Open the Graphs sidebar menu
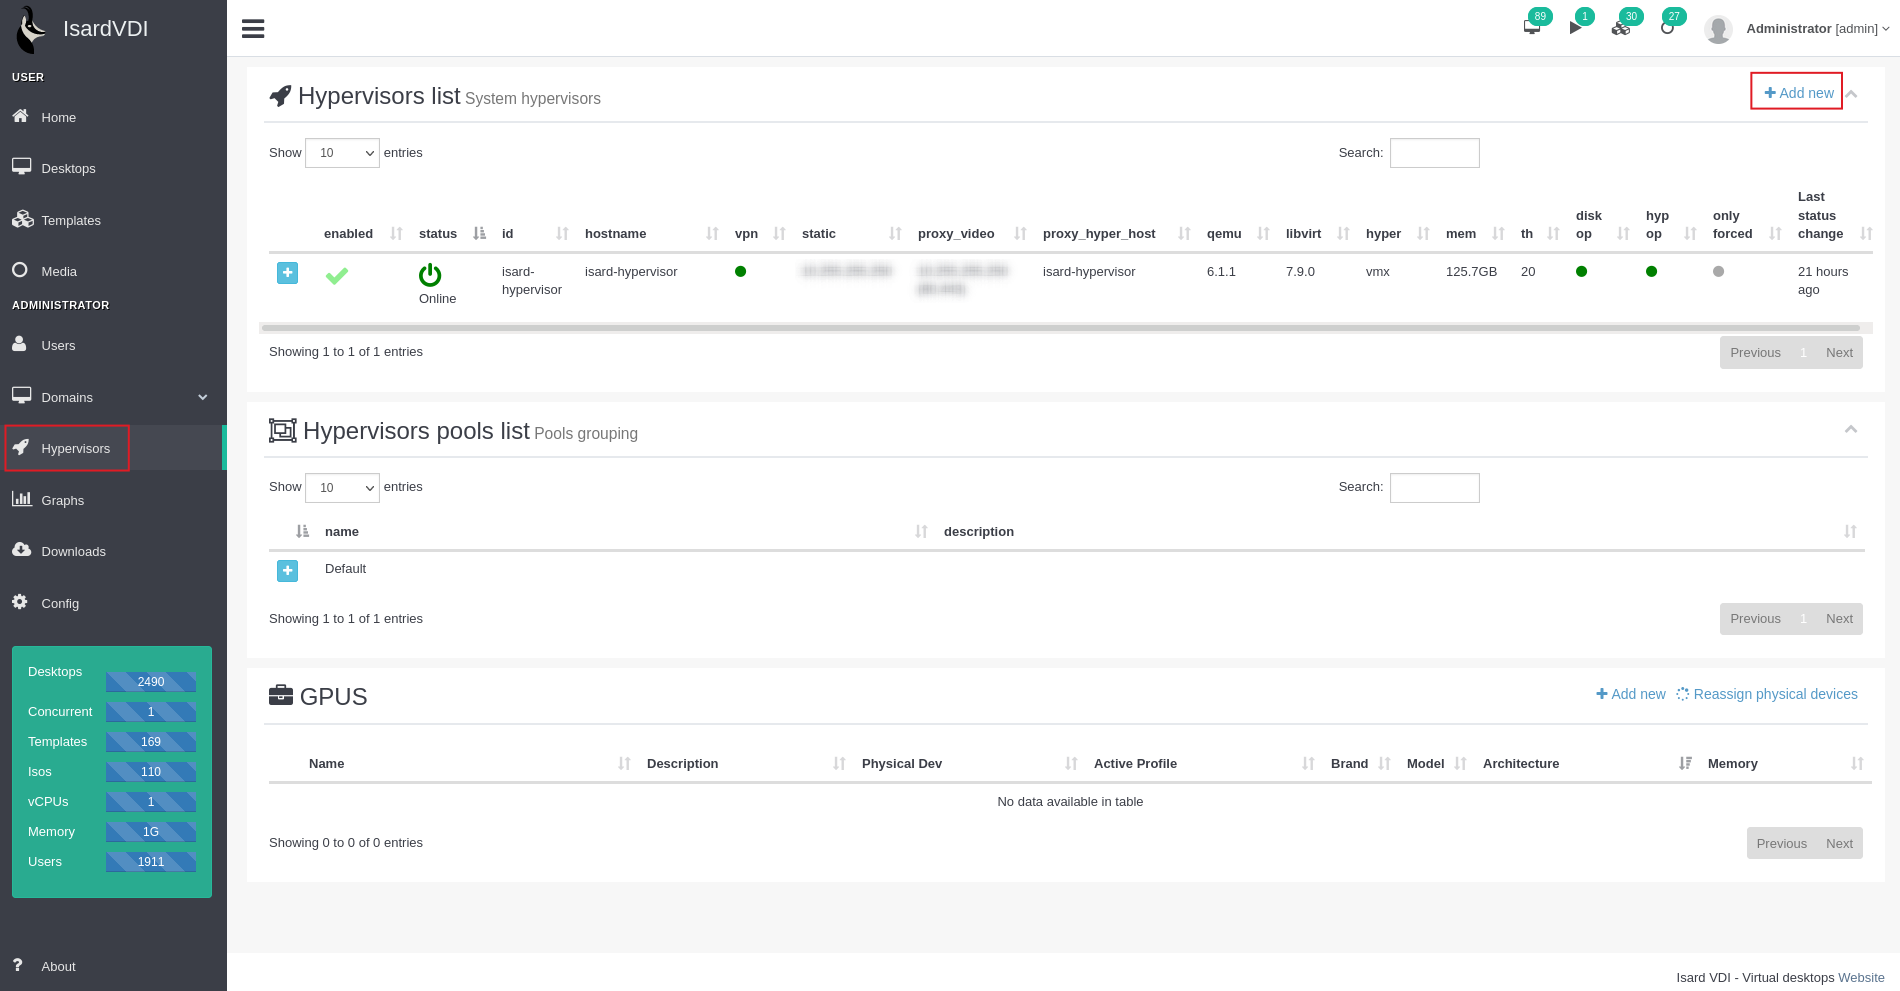The width and height of the screenshot is (1900, 991). (62, 500)
